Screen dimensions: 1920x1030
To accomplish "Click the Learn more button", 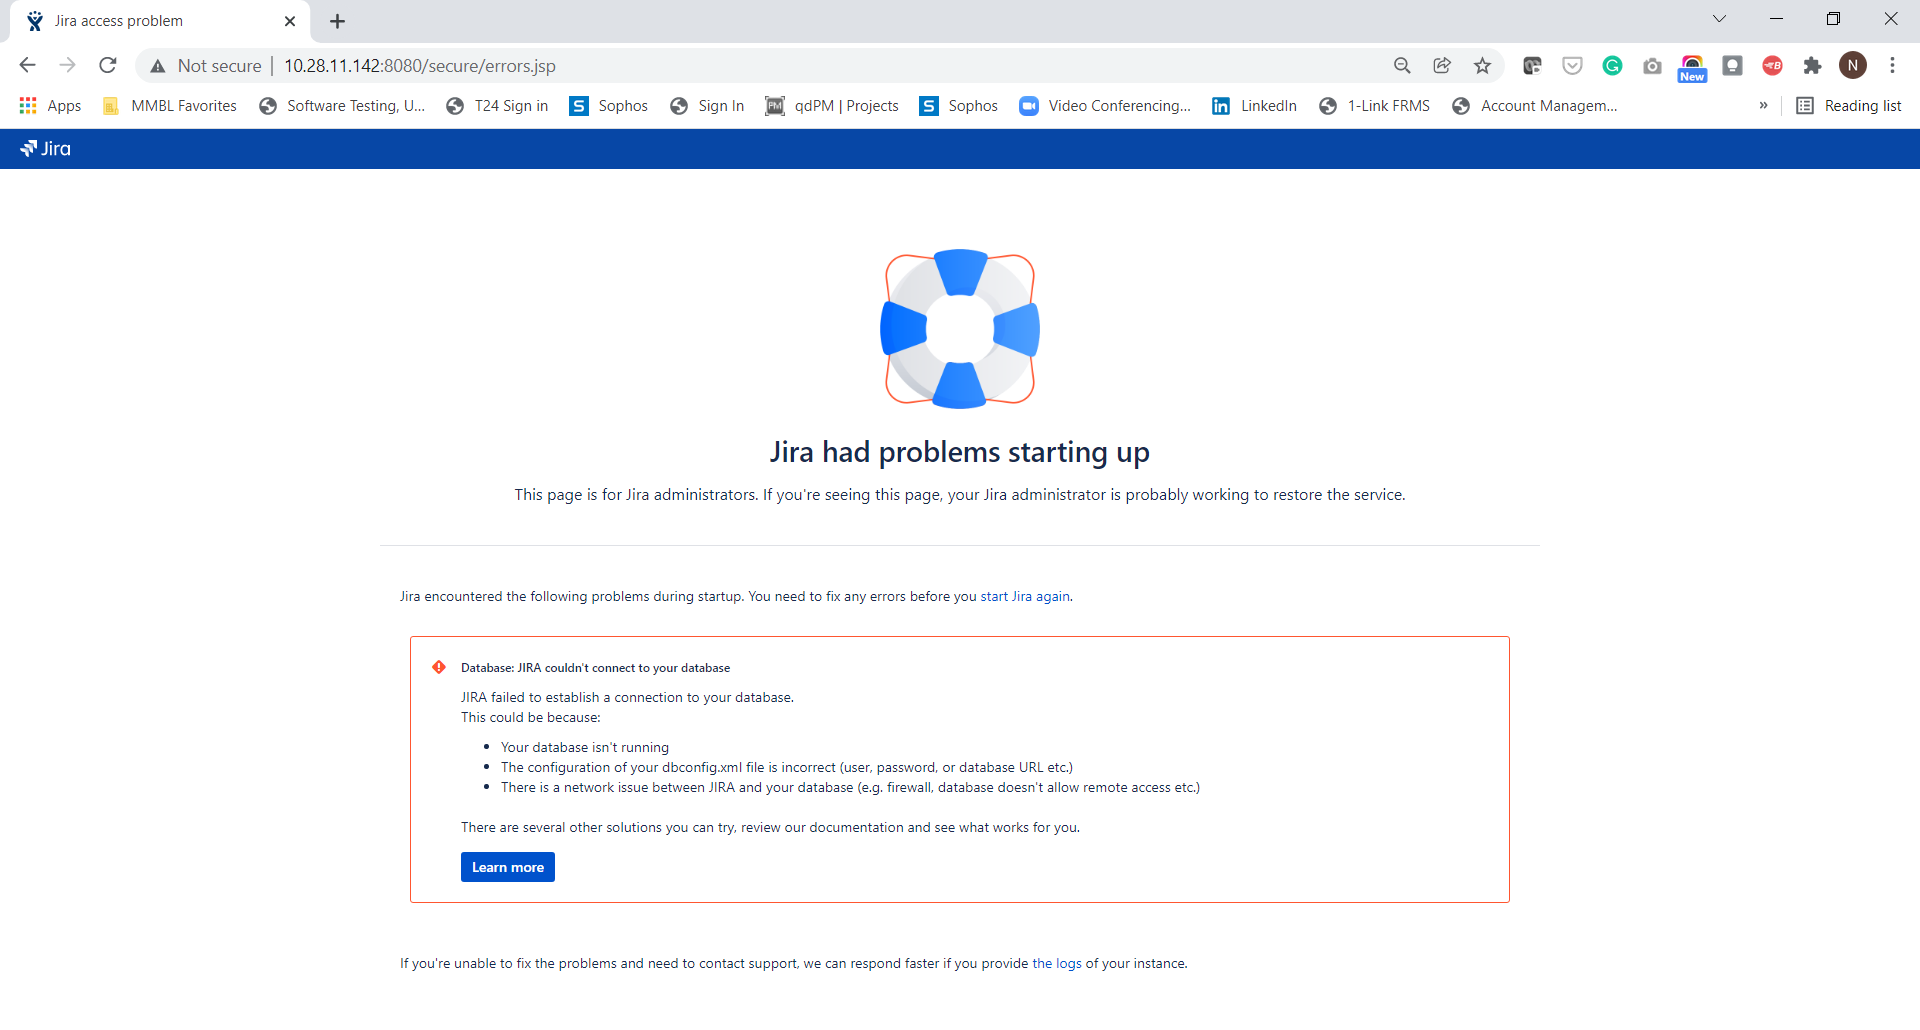I will (508, 867).
